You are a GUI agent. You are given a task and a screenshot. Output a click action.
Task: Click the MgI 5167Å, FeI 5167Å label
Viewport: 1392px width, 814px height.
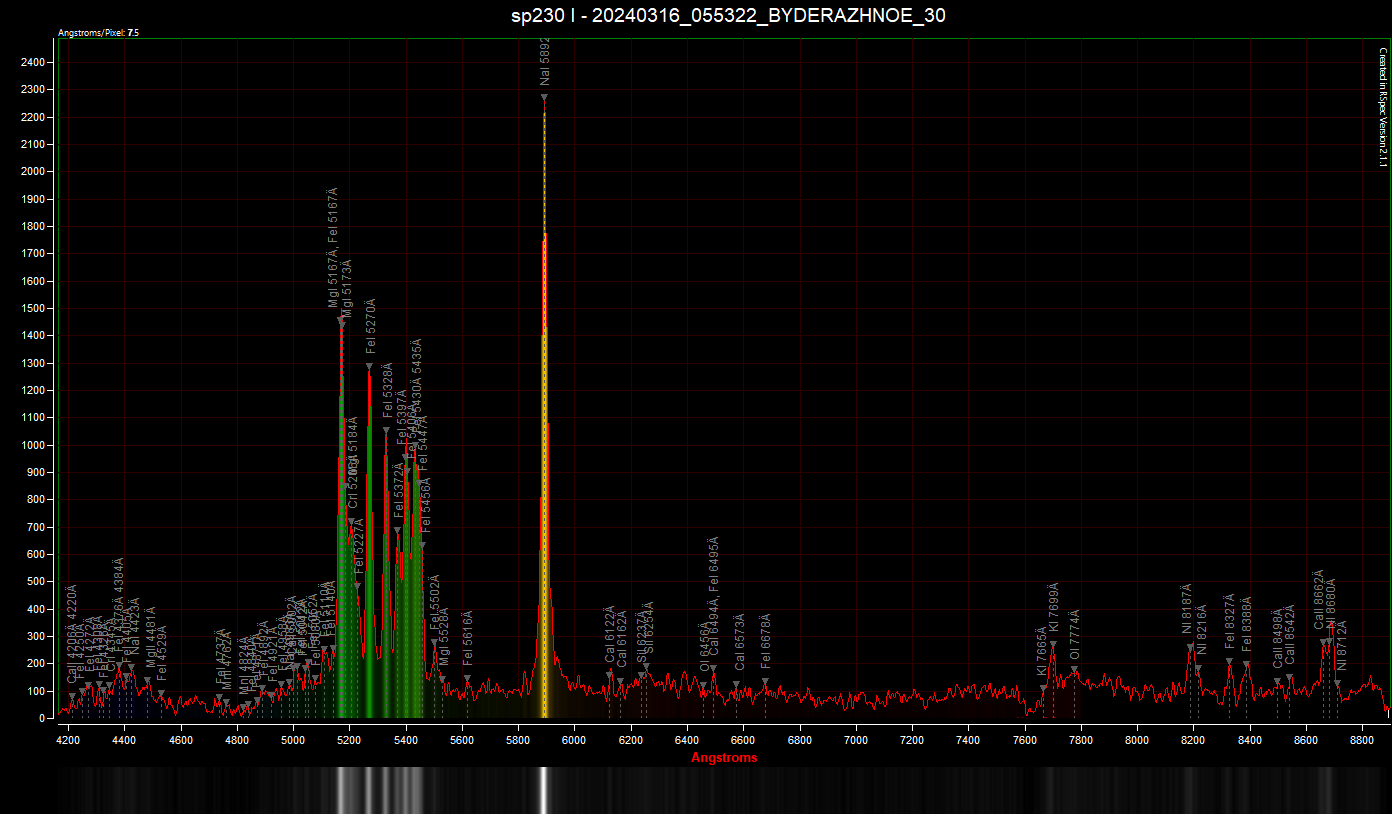(334, 247)
